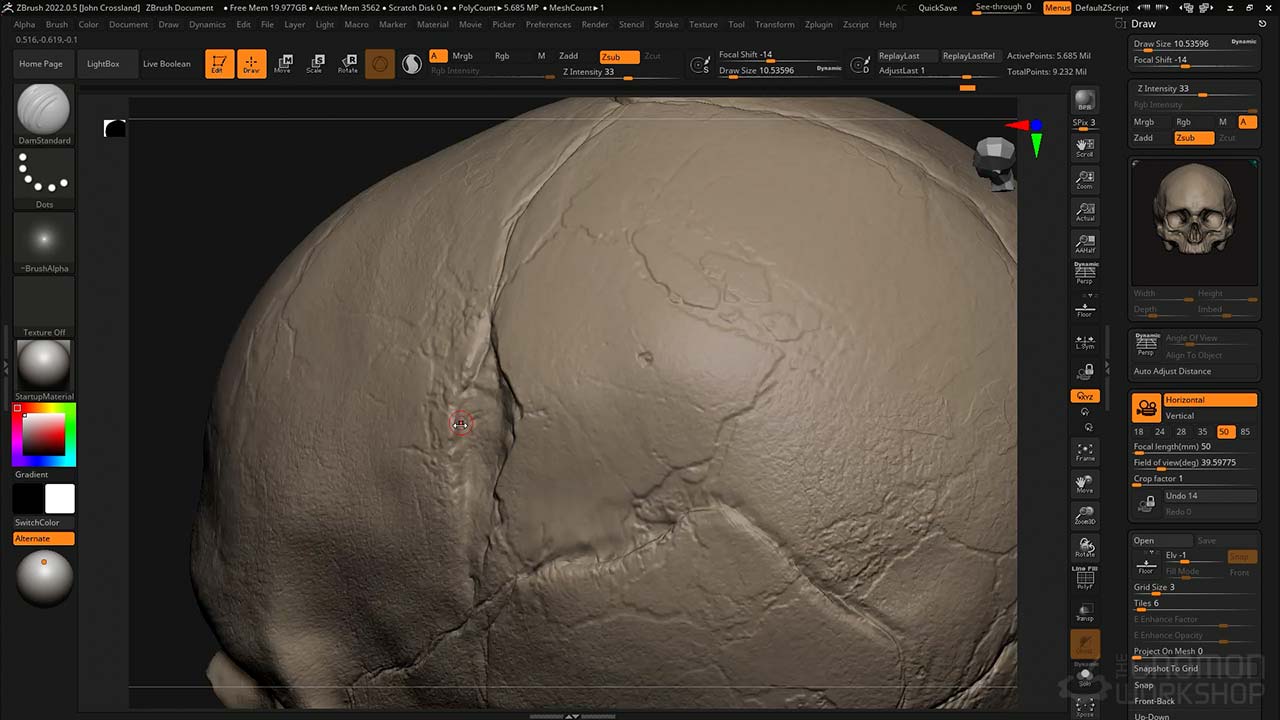Select the 85 focal length preset
Image resolution: width=1280 pixels, height=720 pixels.
(1245, 432)
